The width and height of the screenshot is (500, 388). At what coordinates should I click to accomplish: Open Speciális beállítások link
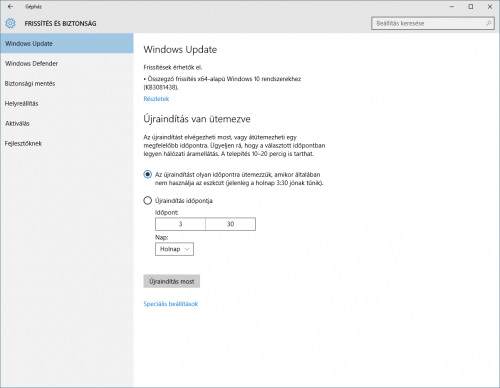(171, 304)
